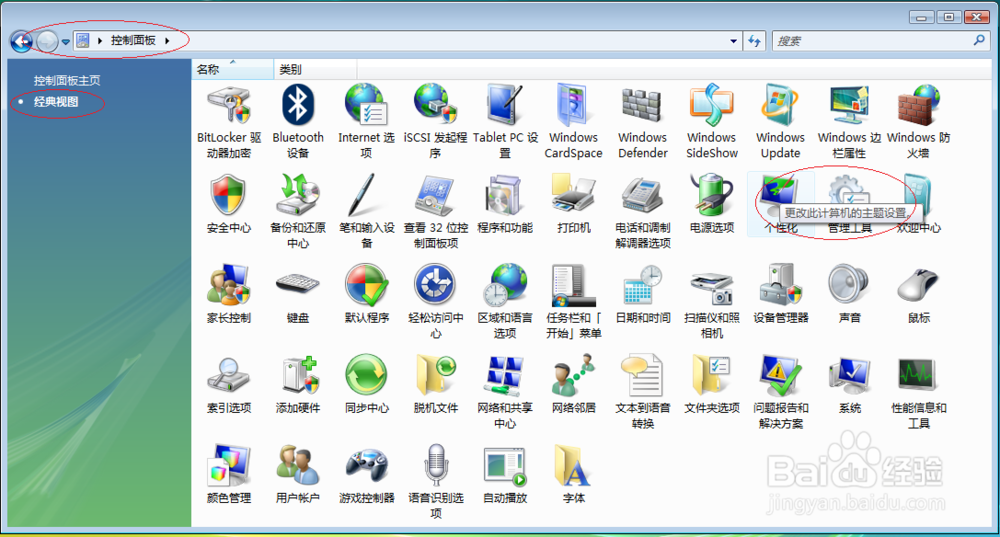
Task: Open the Bluetooth 设备 icon
Action: [x=298, y=105]
